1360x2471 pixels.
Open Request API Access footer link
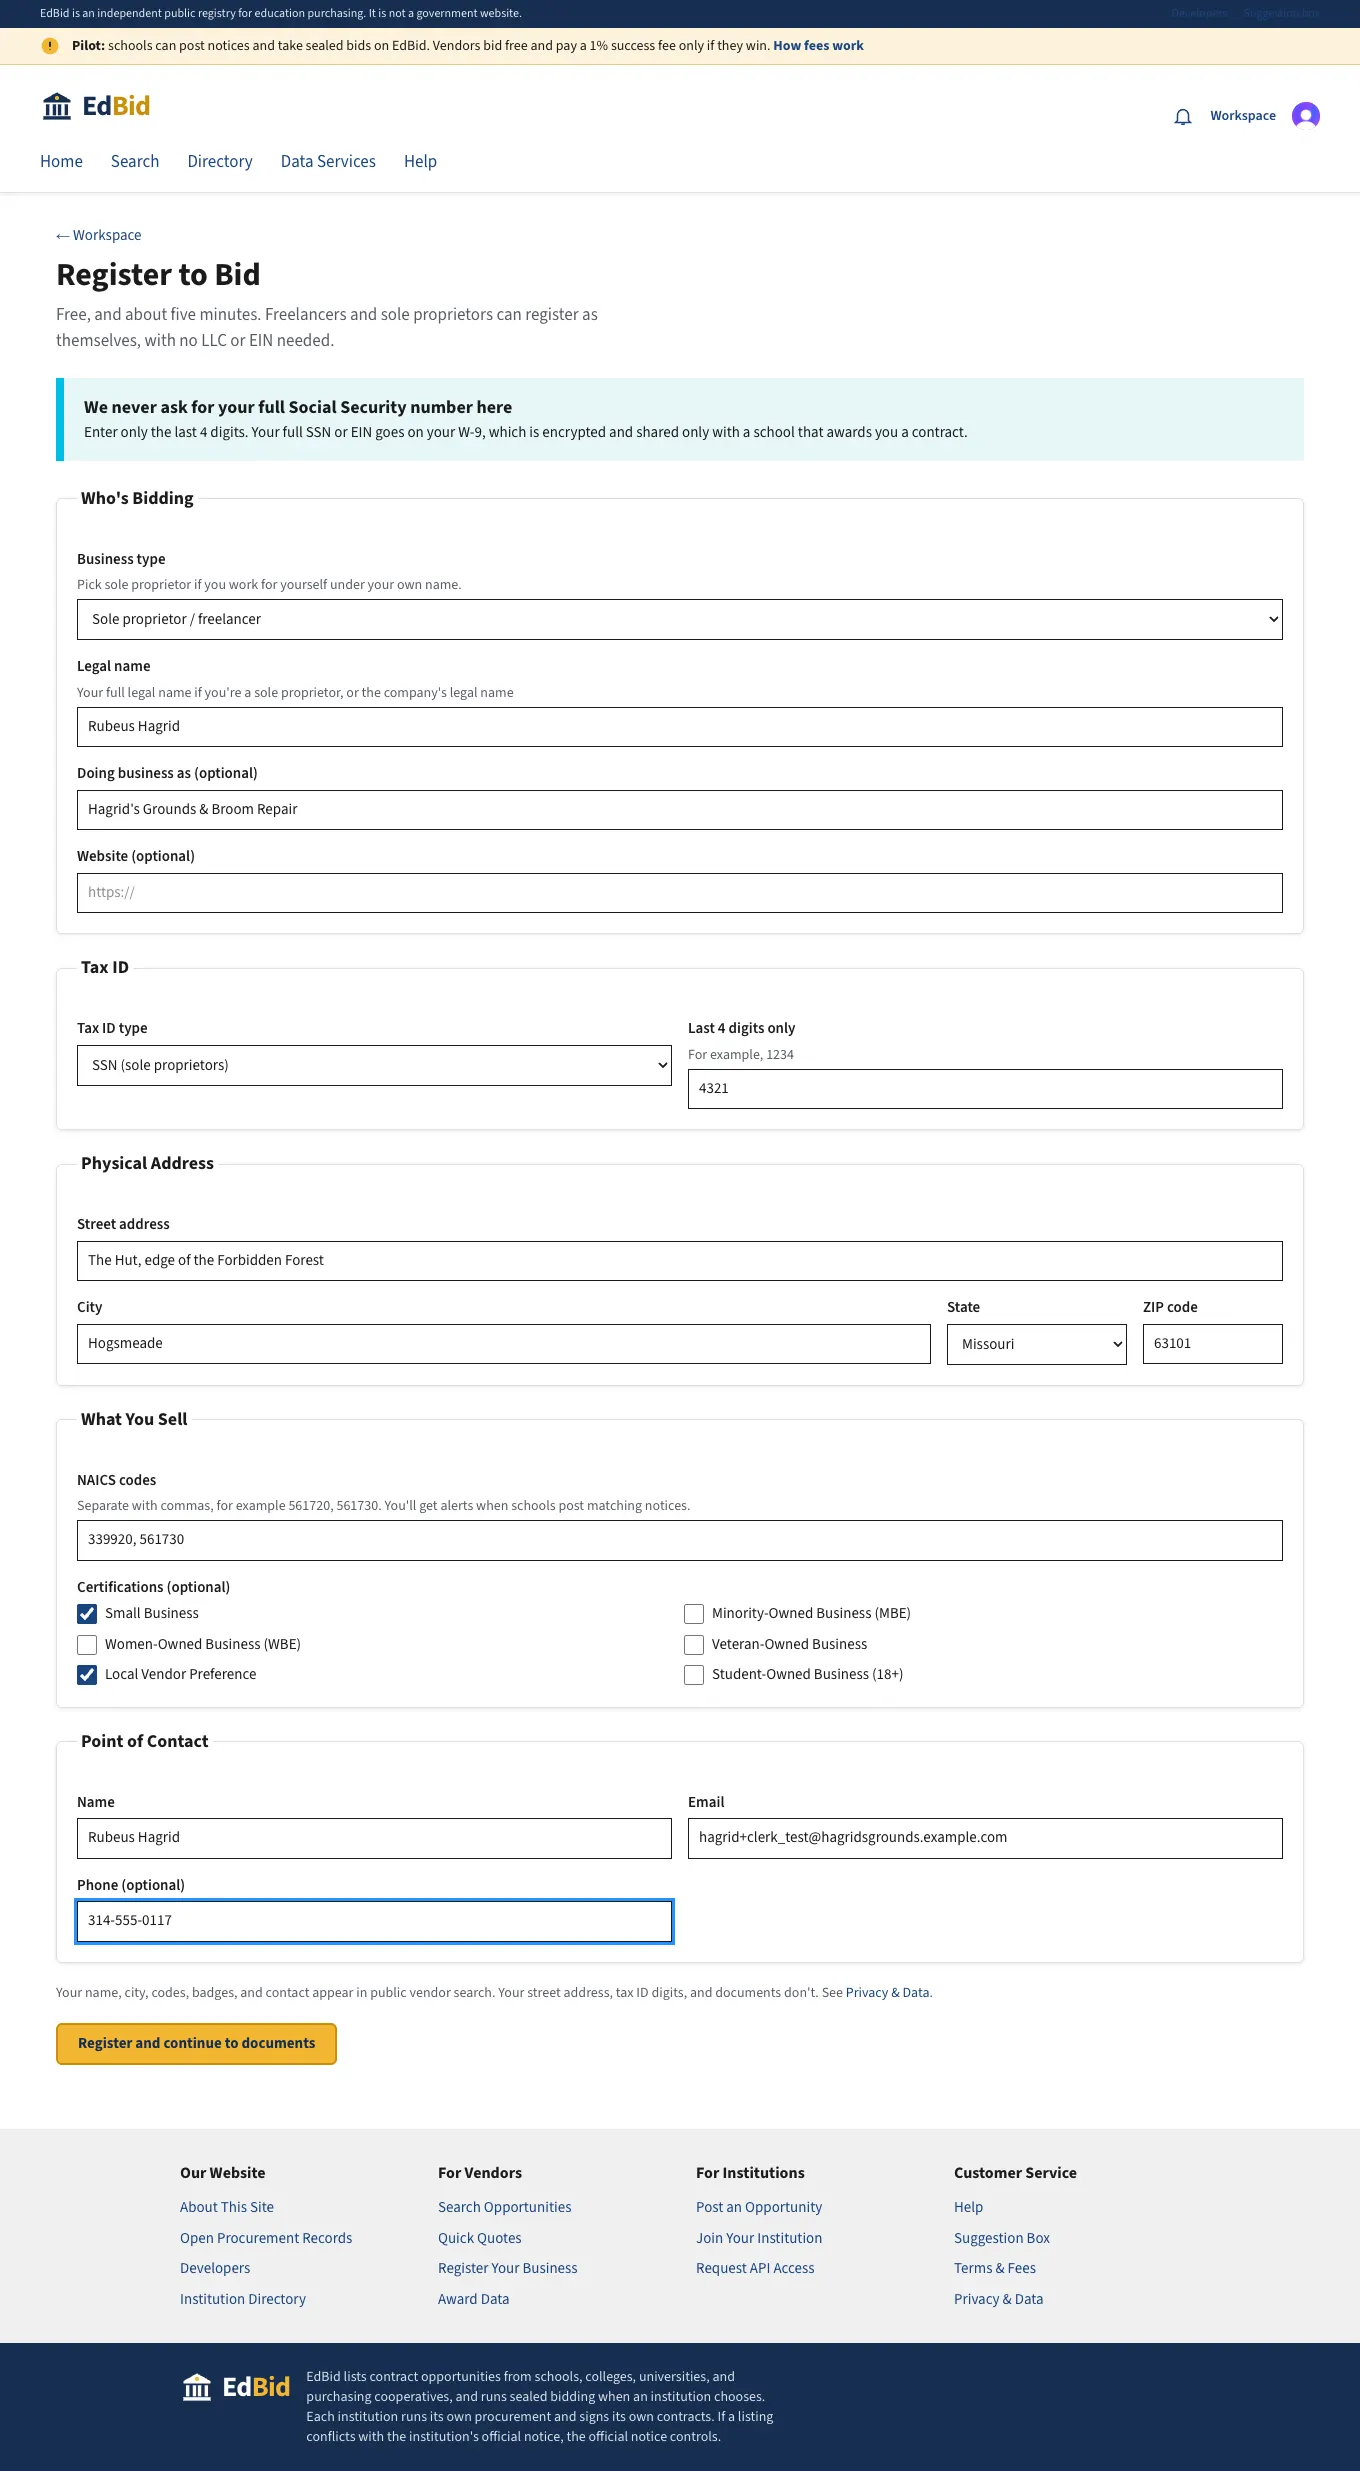click(755, 2269)
